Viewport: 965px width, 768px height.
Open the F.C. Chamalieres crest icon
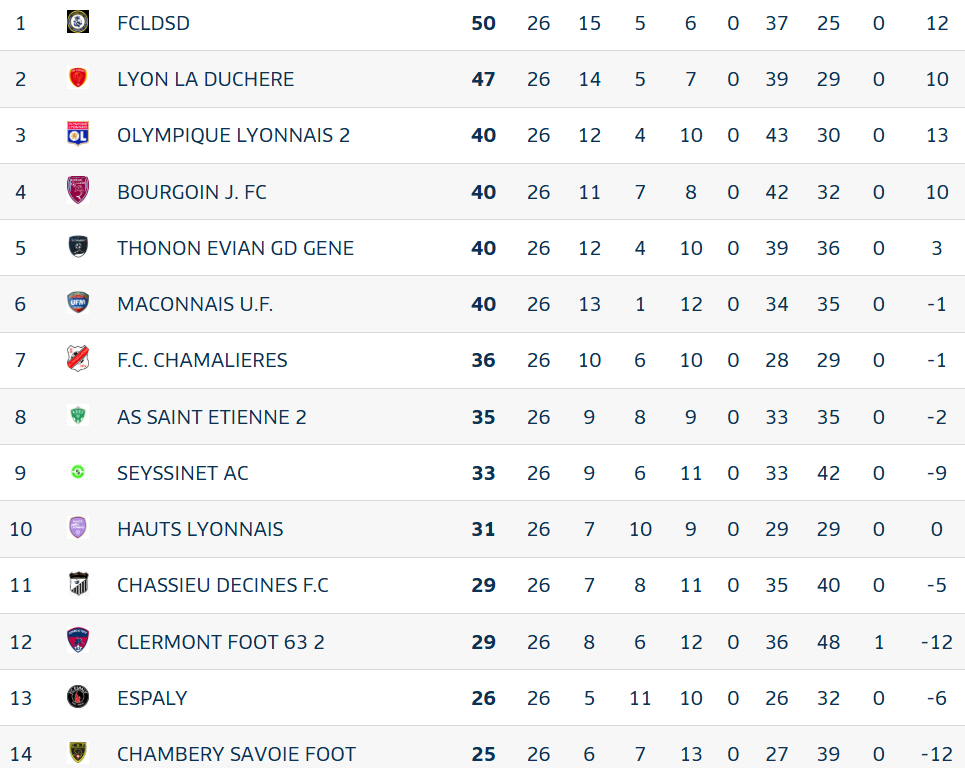[x=78, y=359]
